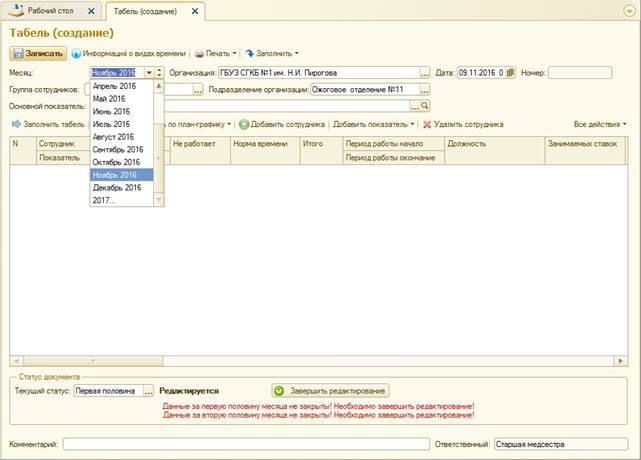Click search icon of Основной показатель field
The width and height of the screenshot is (641, 460).
425,105
